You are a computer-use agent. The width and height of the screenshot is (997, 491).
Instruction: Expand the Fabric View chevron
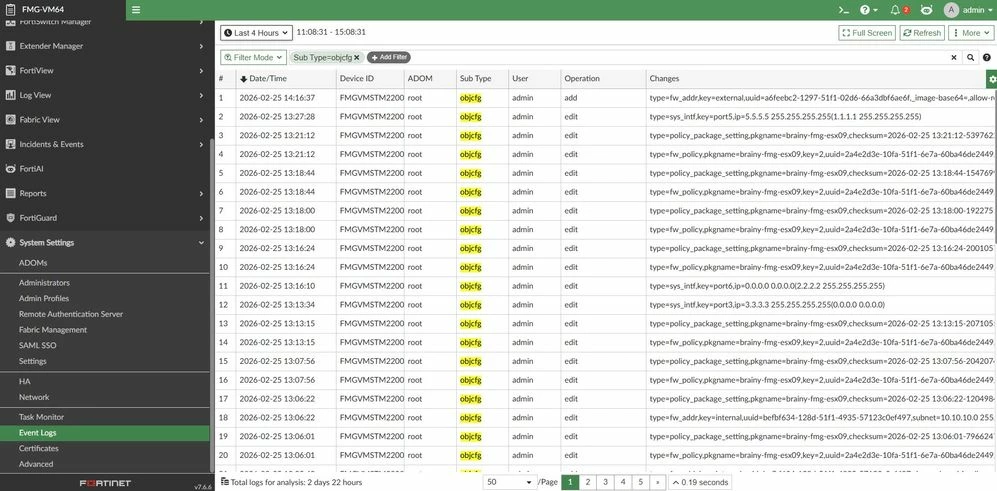(201, 120)
